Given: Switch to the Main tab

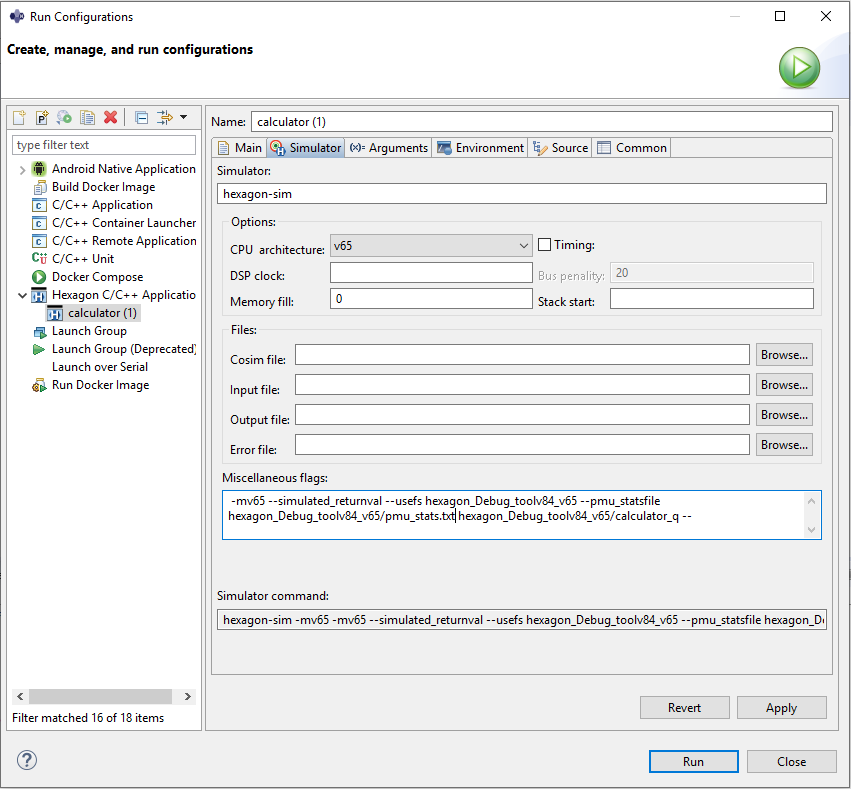Looking at the screenshot, I should 240,148.
